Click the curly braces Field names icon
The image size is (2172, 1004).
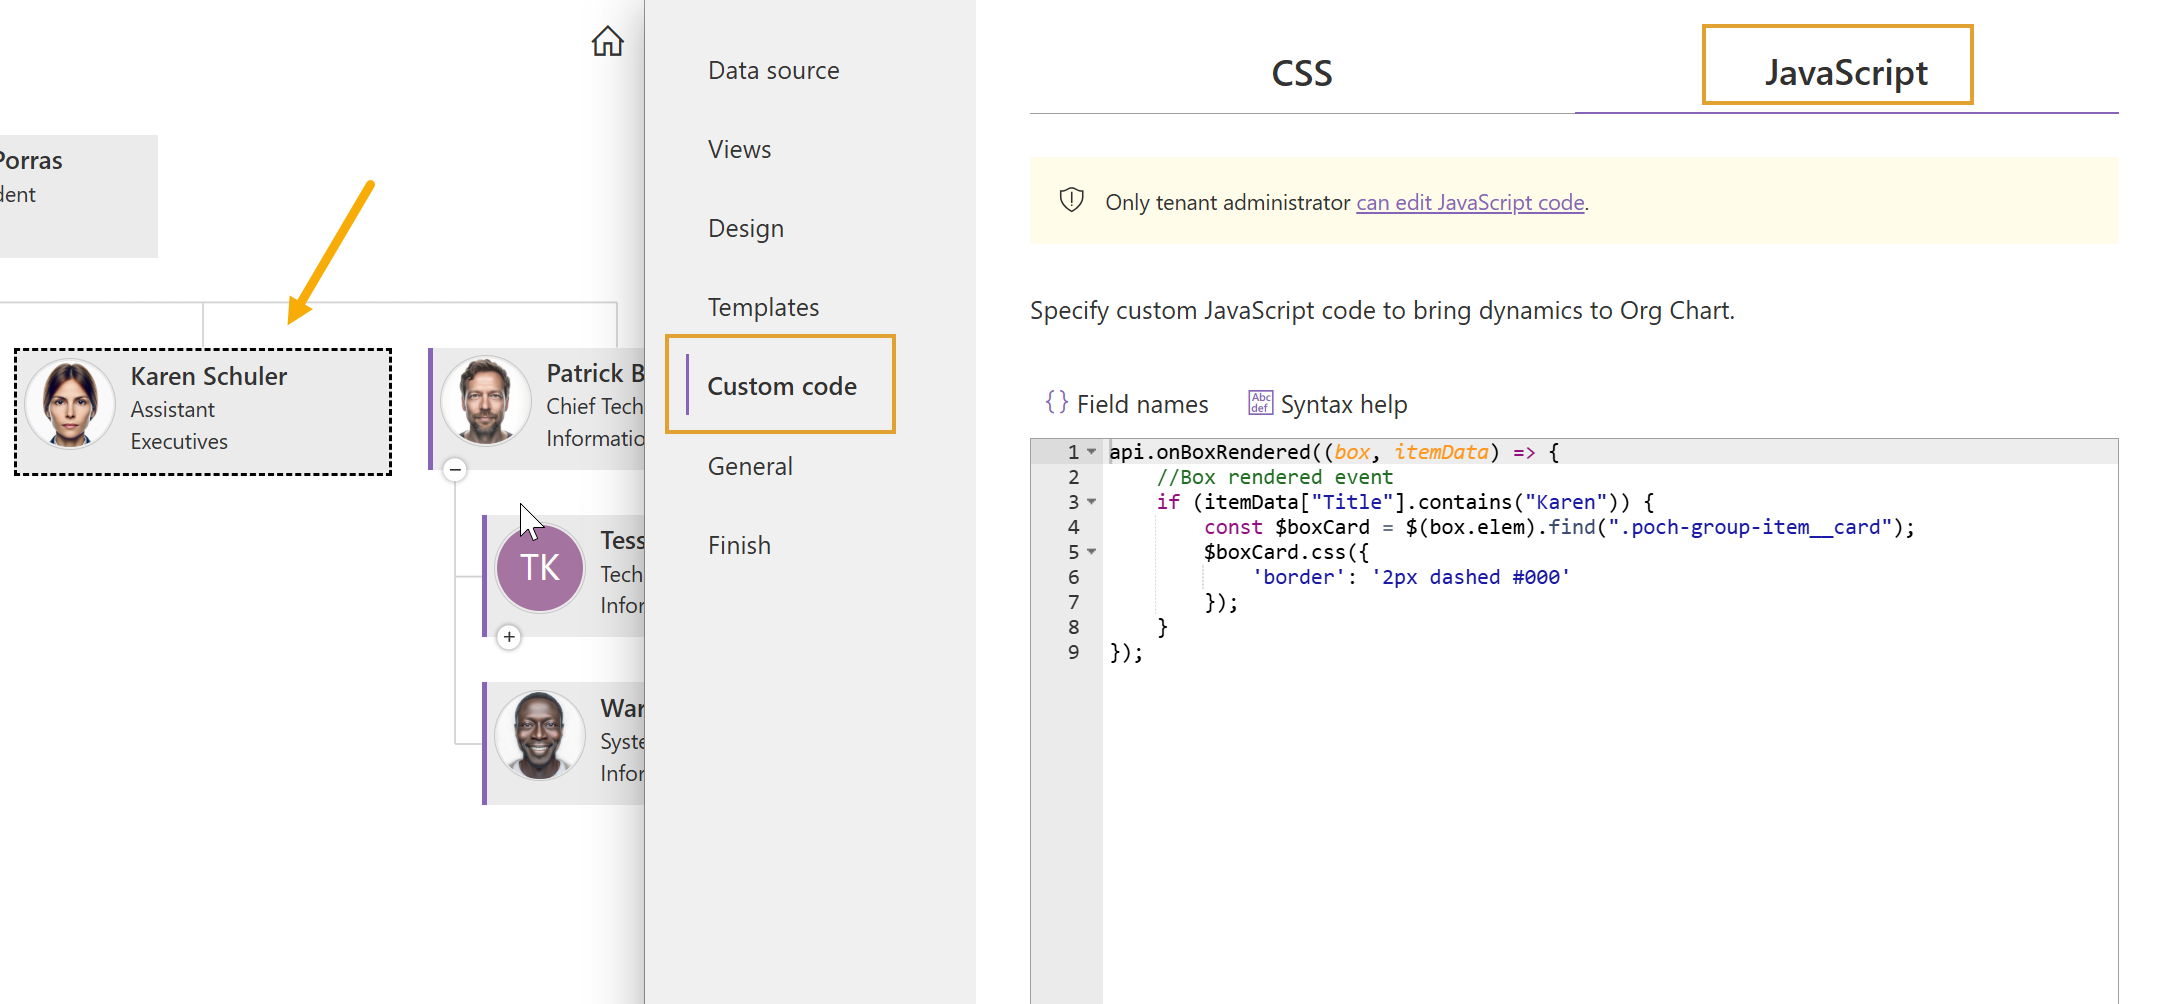pos(1056,403)
